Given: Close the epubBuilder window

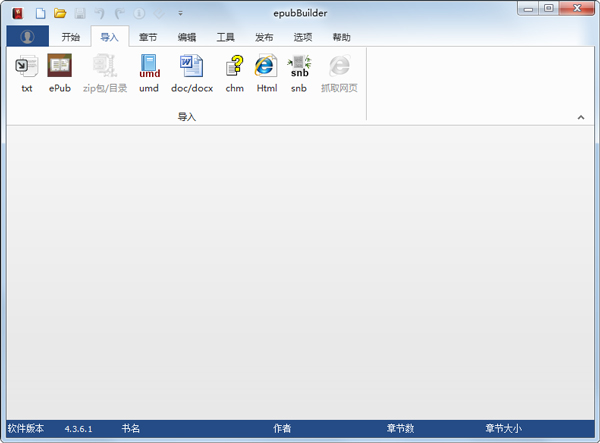Looking at the screenshot, I should 577,8.
